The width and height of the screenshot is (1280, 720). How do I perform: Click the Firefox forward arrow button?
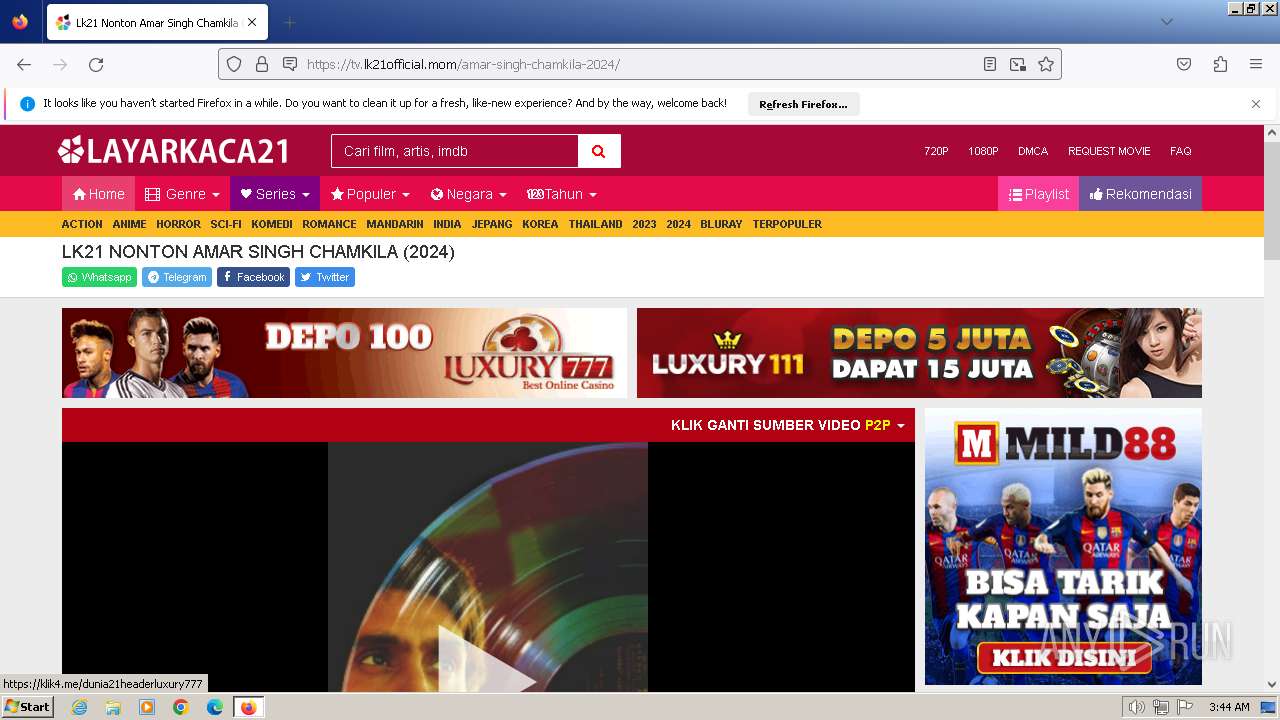coord(60,64)
